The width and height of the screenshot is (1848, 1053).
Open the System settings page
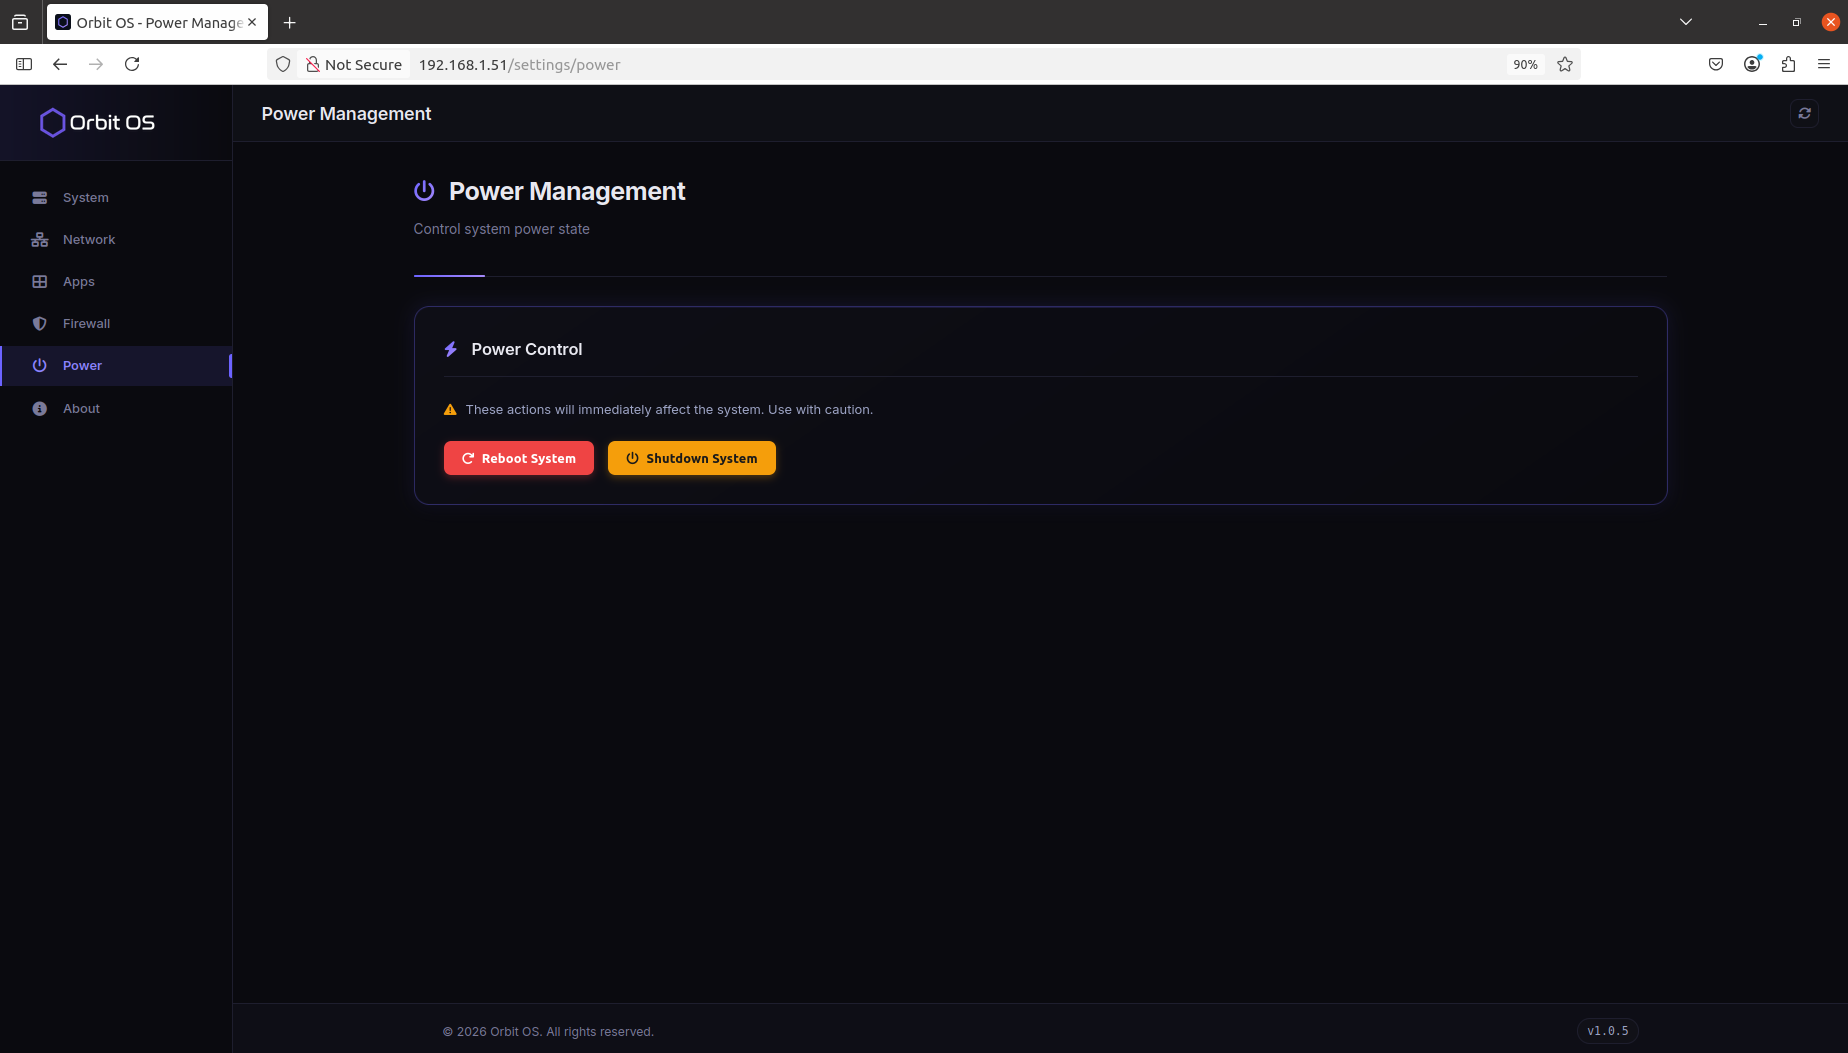coord(85,198)
